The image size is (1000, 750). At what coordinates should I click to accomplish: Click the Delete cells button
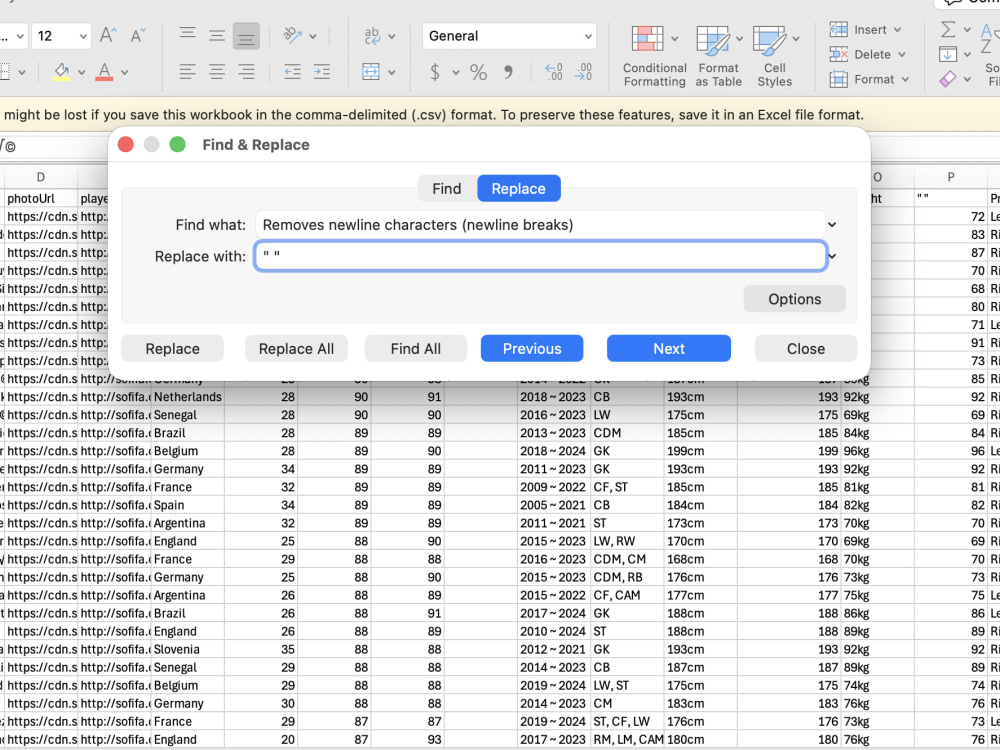pos(867,54)
